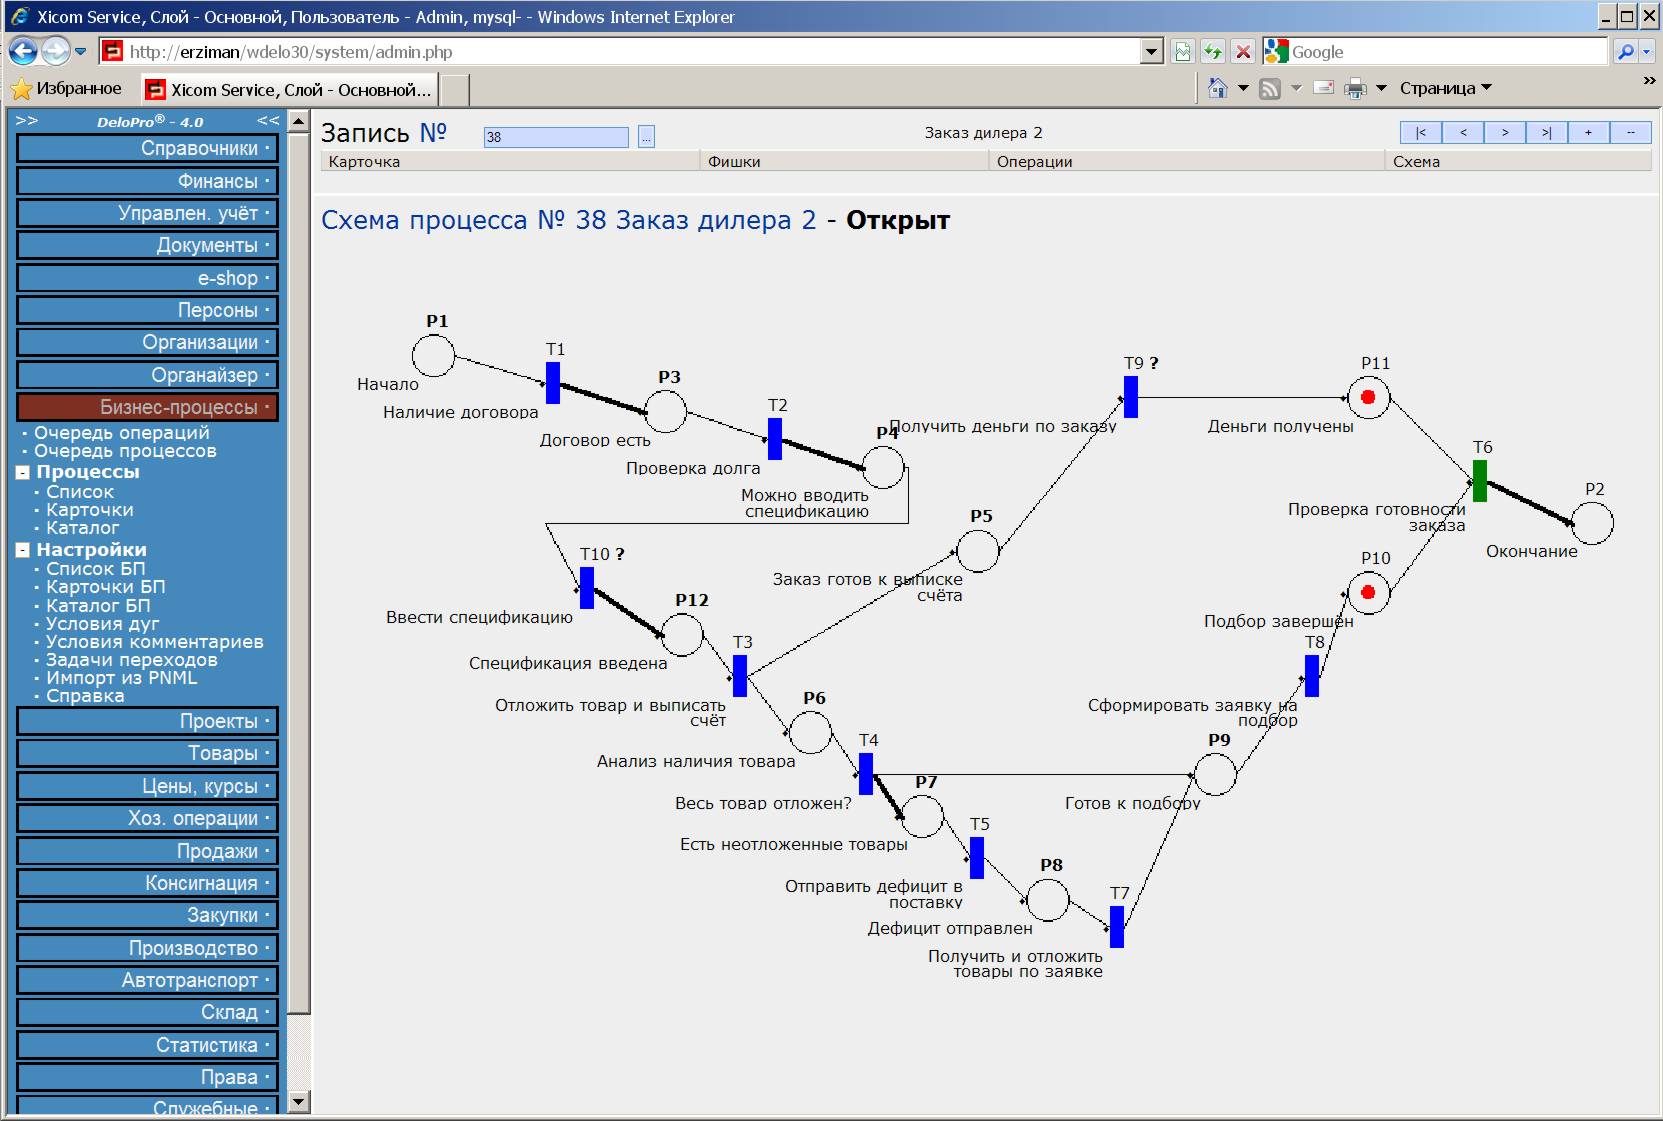Switch to the Схема tab
Viewport: 1663px width, 1121px height.
tap(1518, 161)
